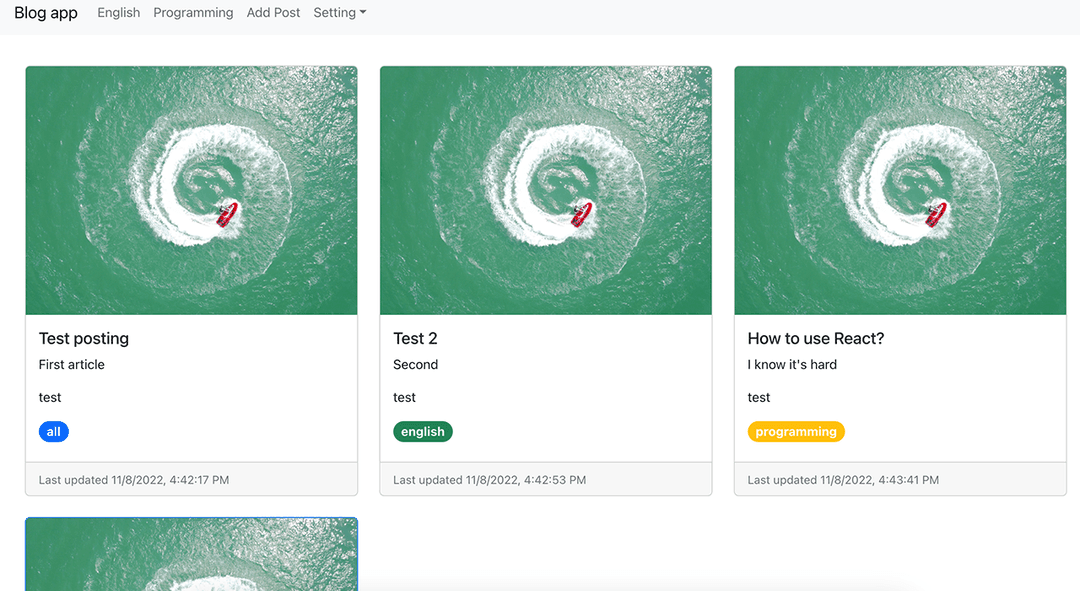
Task: Click the Setting dropdown caret arrow
Action: [x=363, y=12]
